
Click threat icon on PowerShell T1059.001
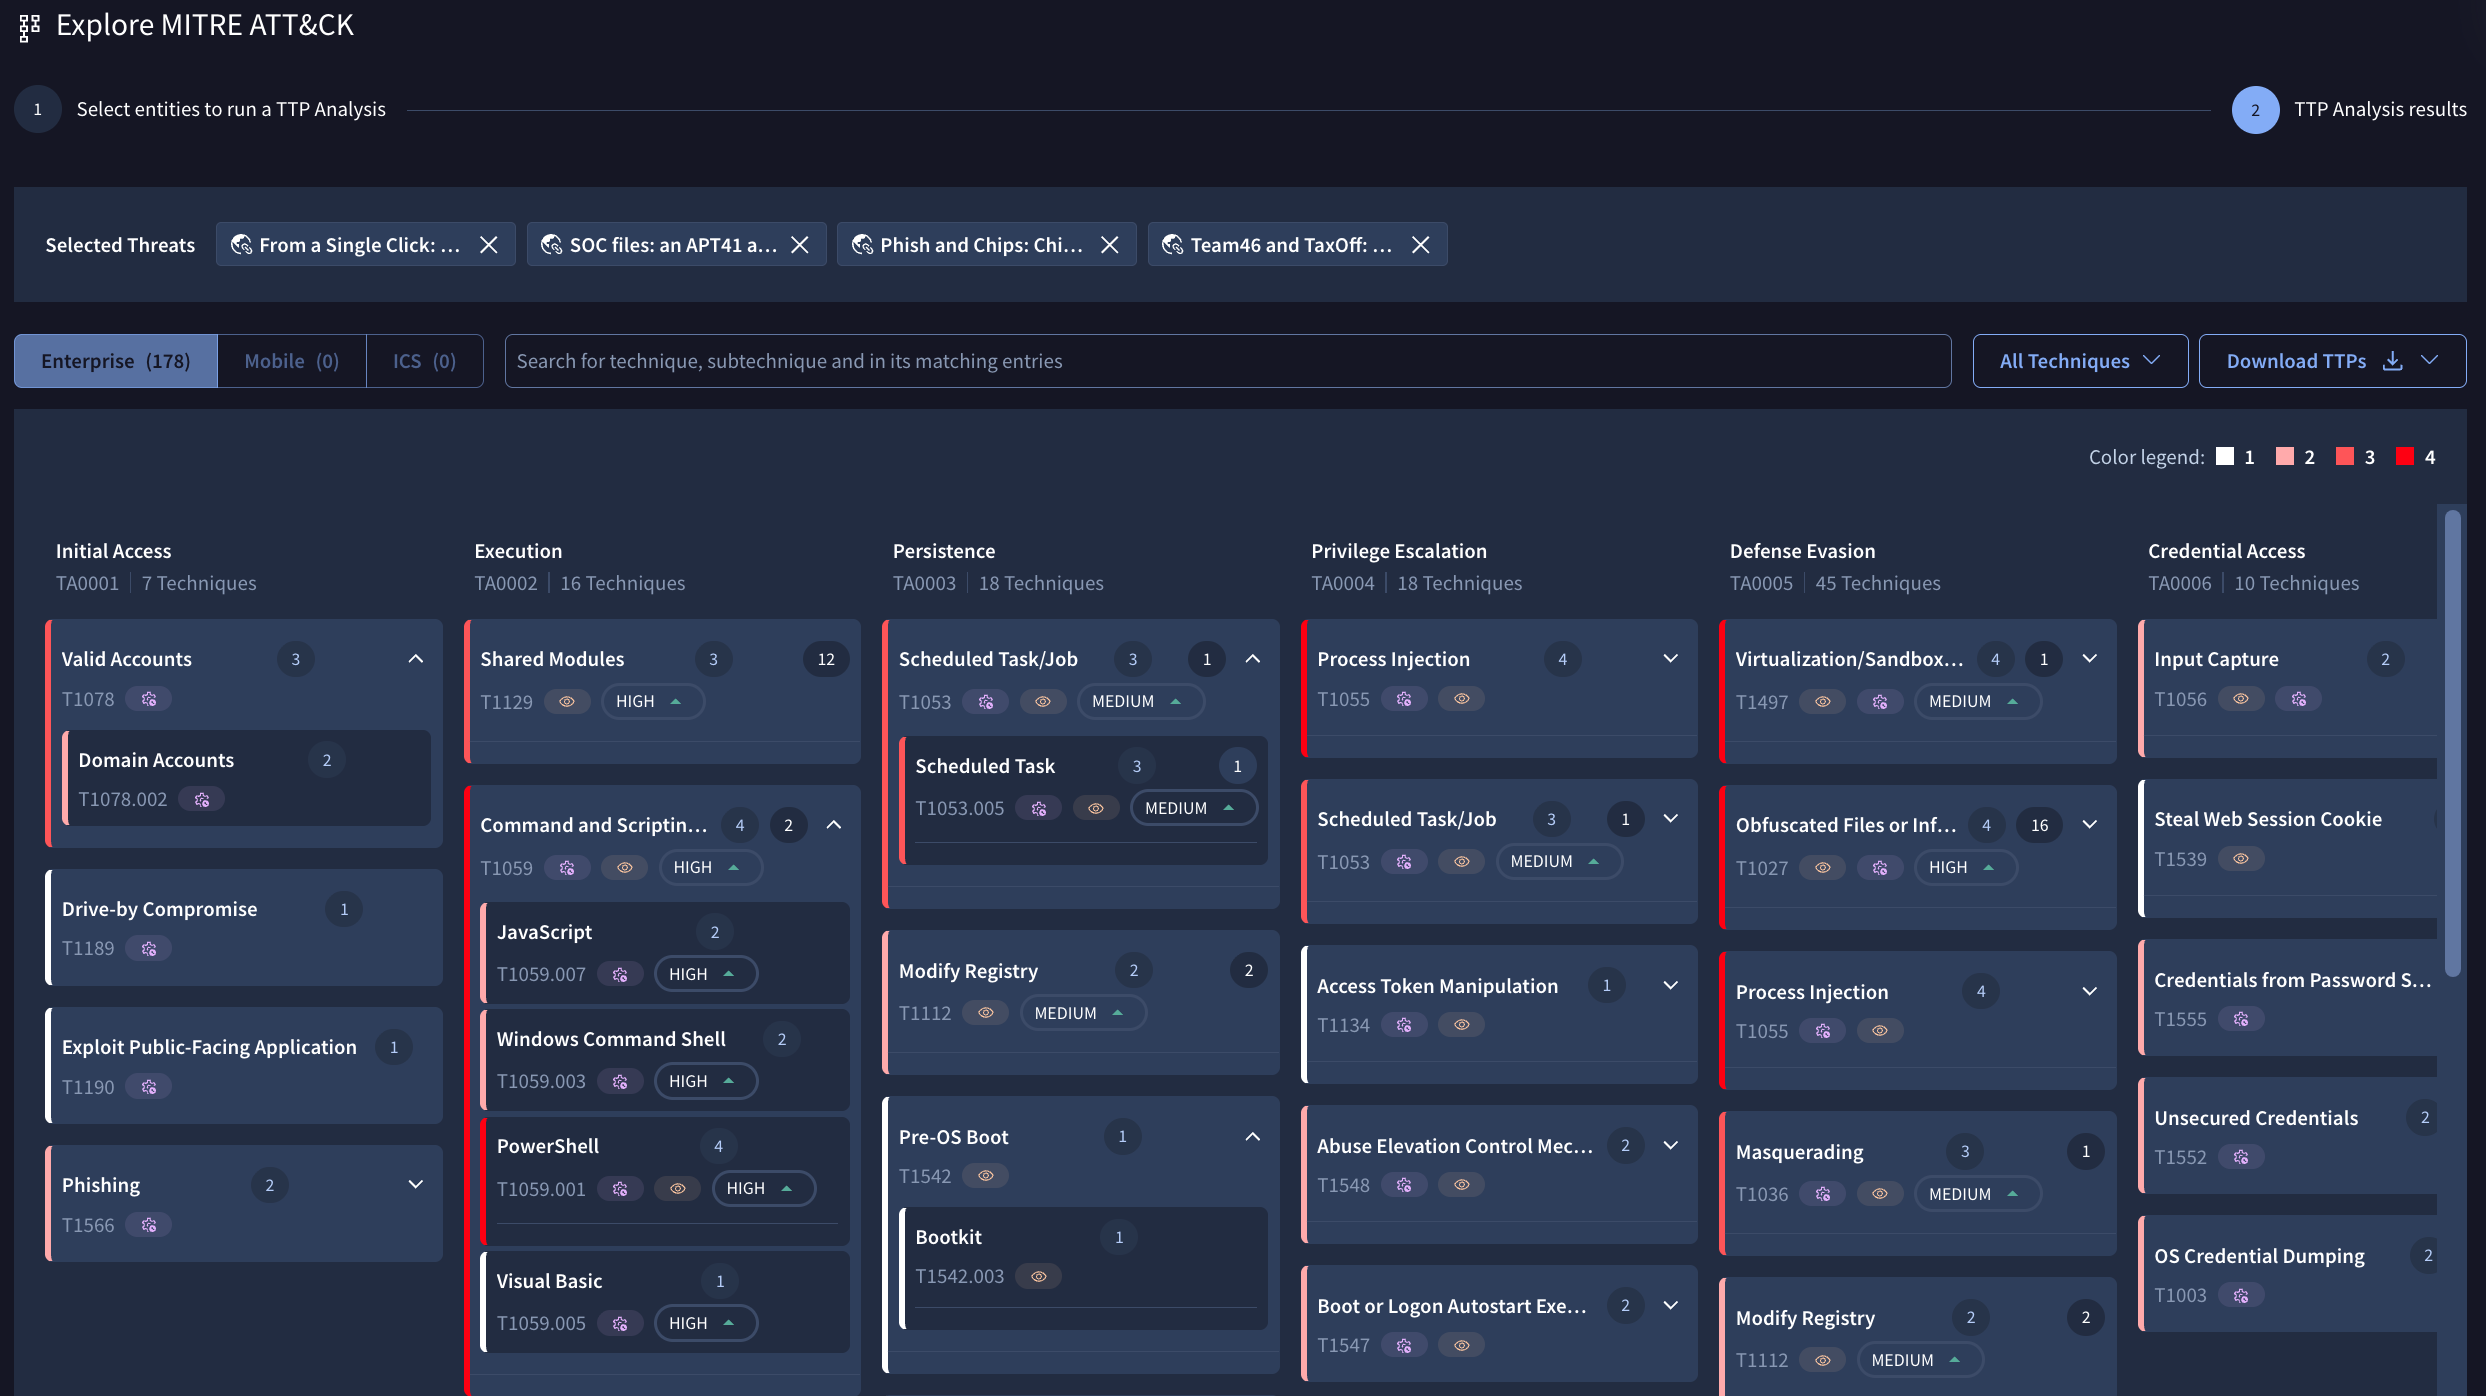620,1189
